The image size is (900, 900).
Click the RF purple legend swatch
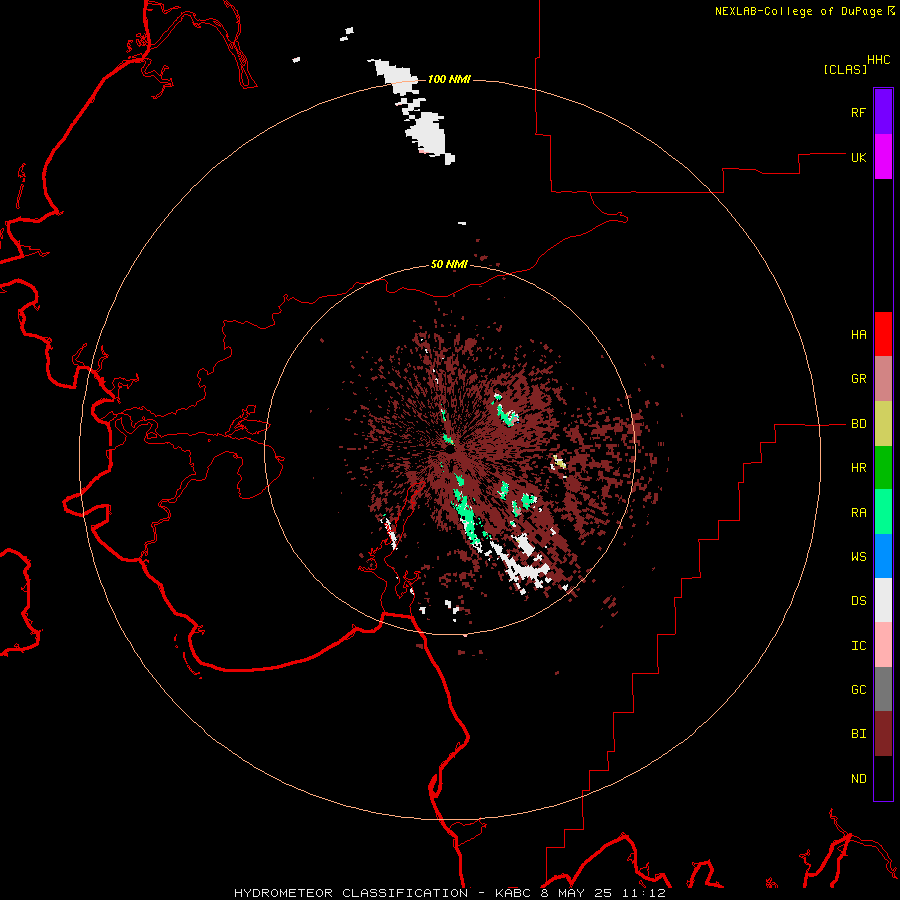[x=883, y=111]
